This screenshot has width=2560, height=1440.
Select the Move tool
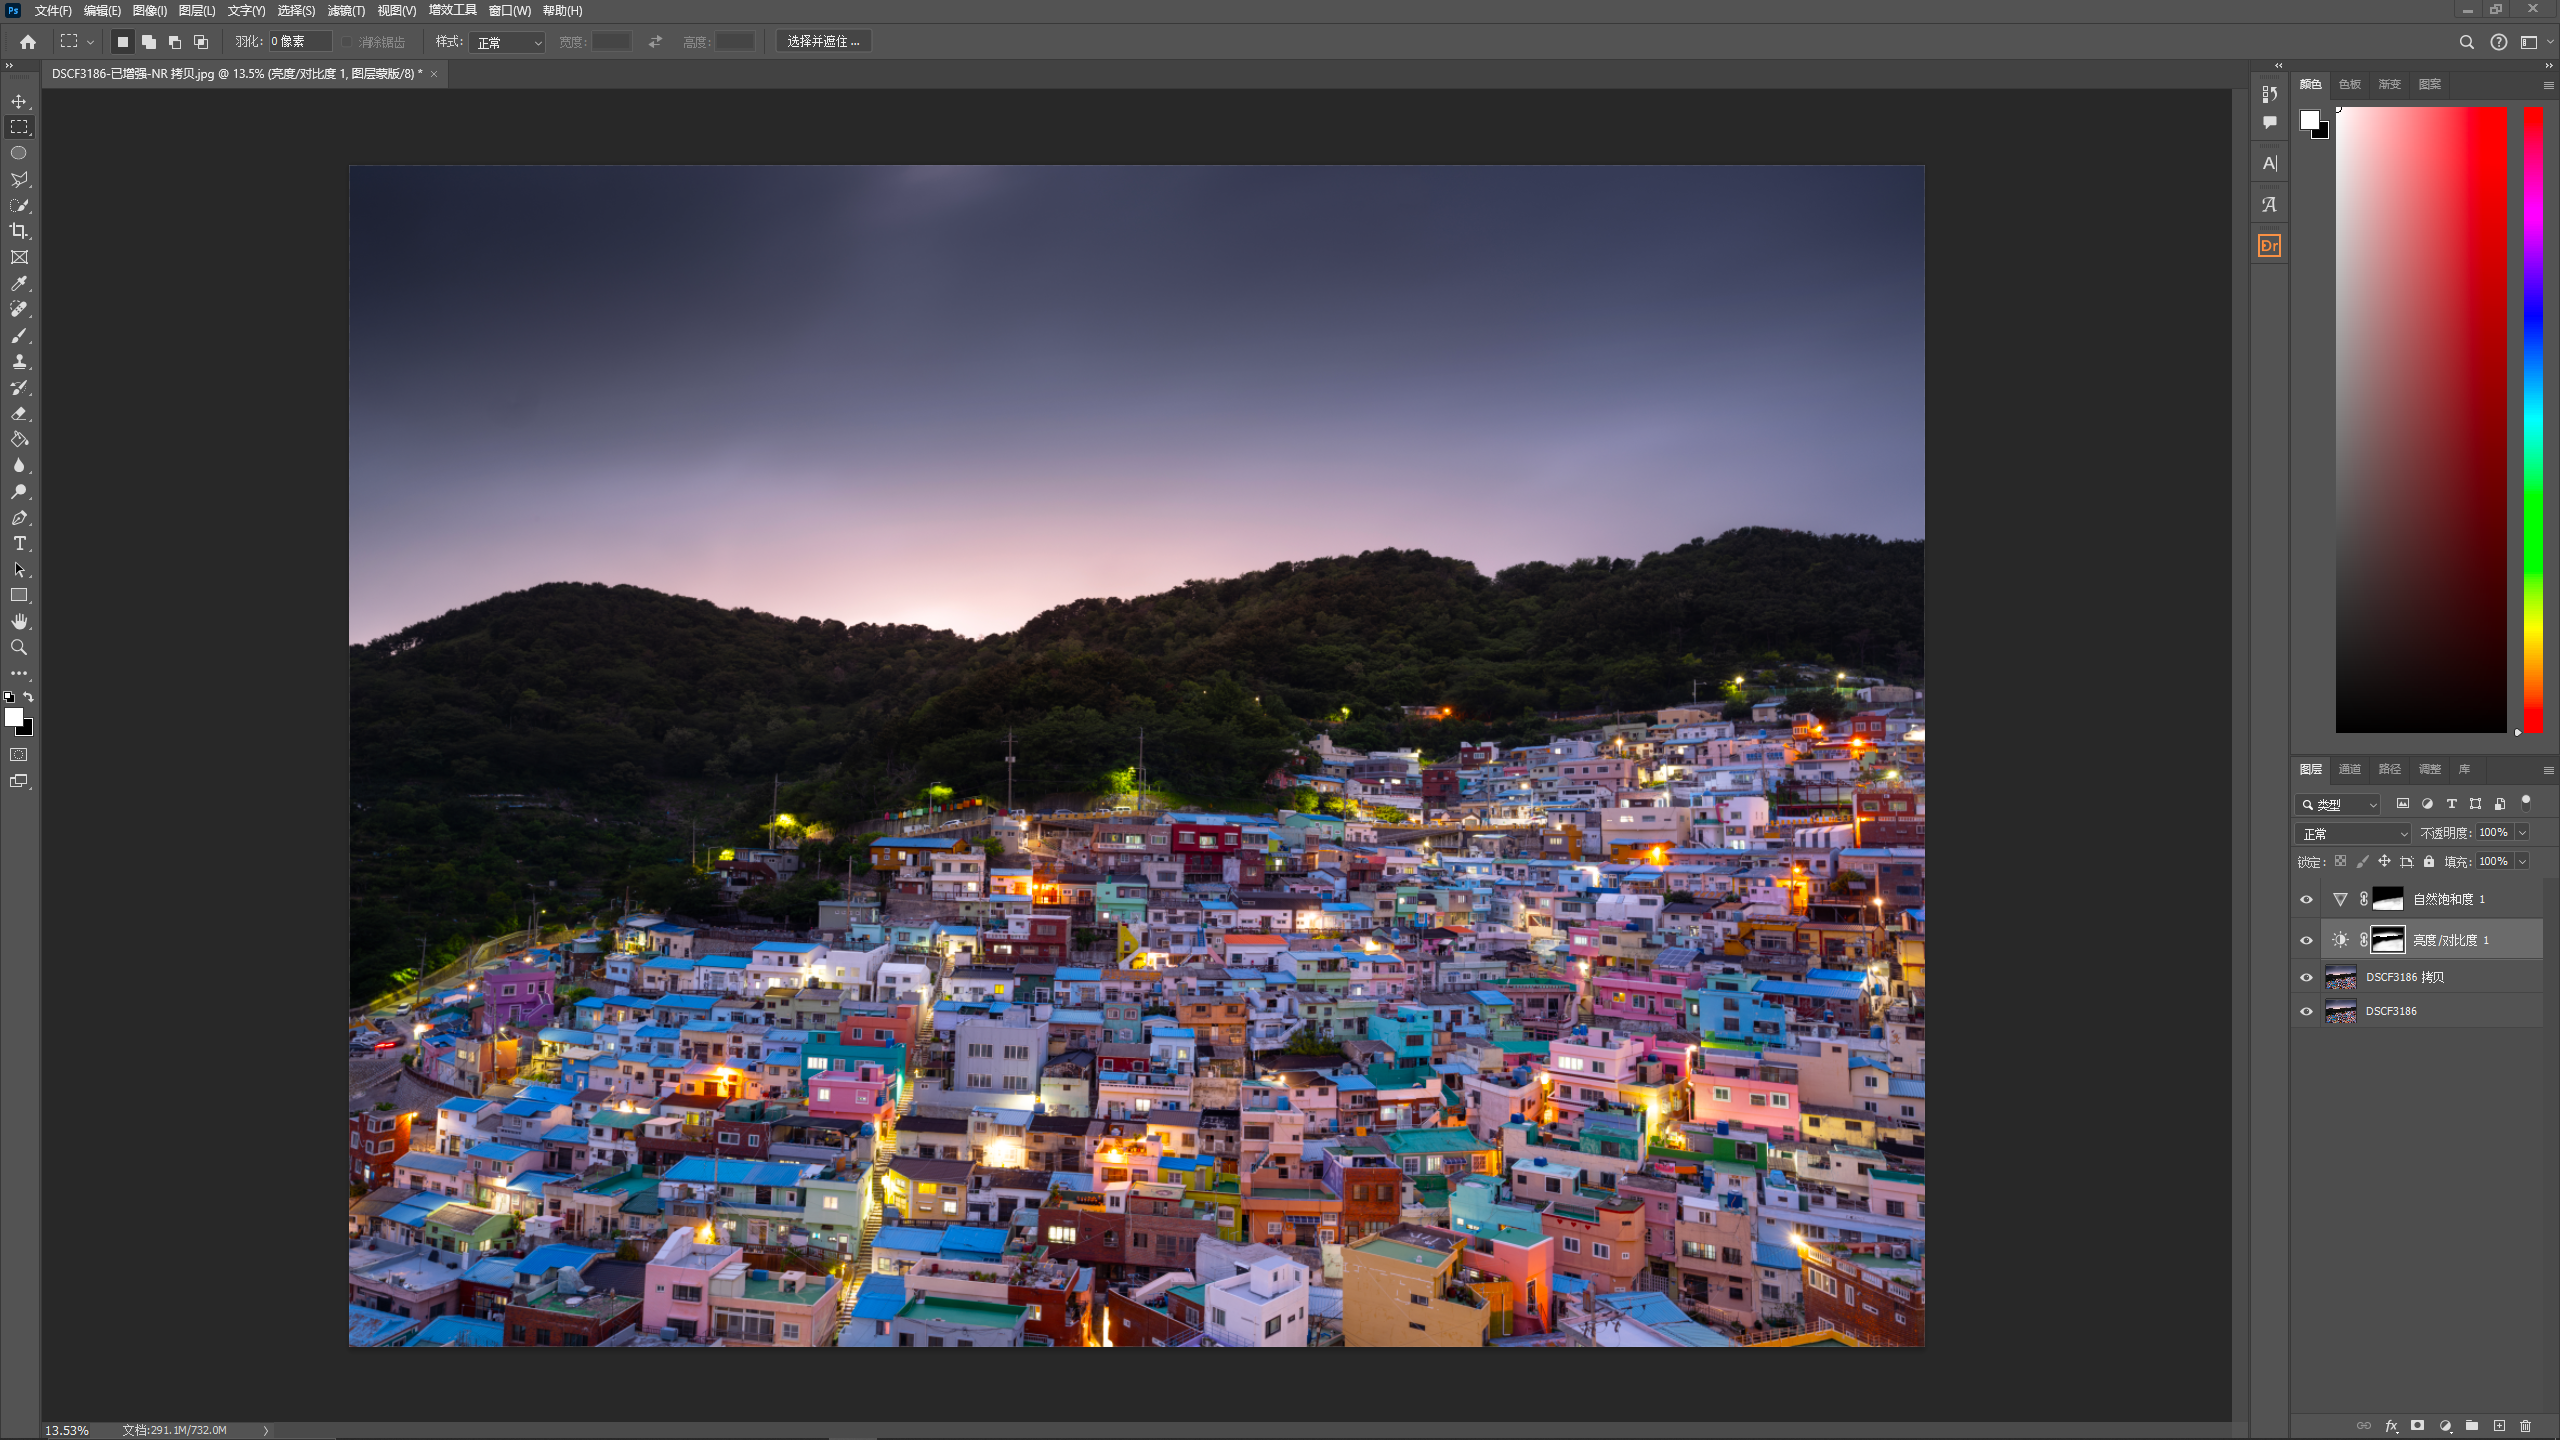[19, 101]
